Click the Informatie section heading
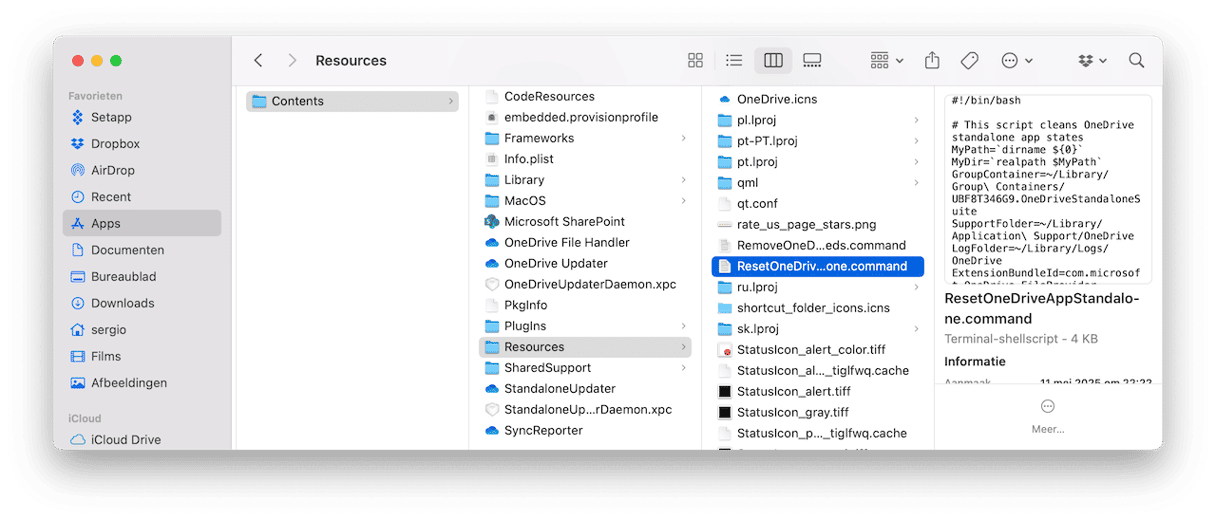The width and height of the screenshot is (1216, 520). [975, 361]
